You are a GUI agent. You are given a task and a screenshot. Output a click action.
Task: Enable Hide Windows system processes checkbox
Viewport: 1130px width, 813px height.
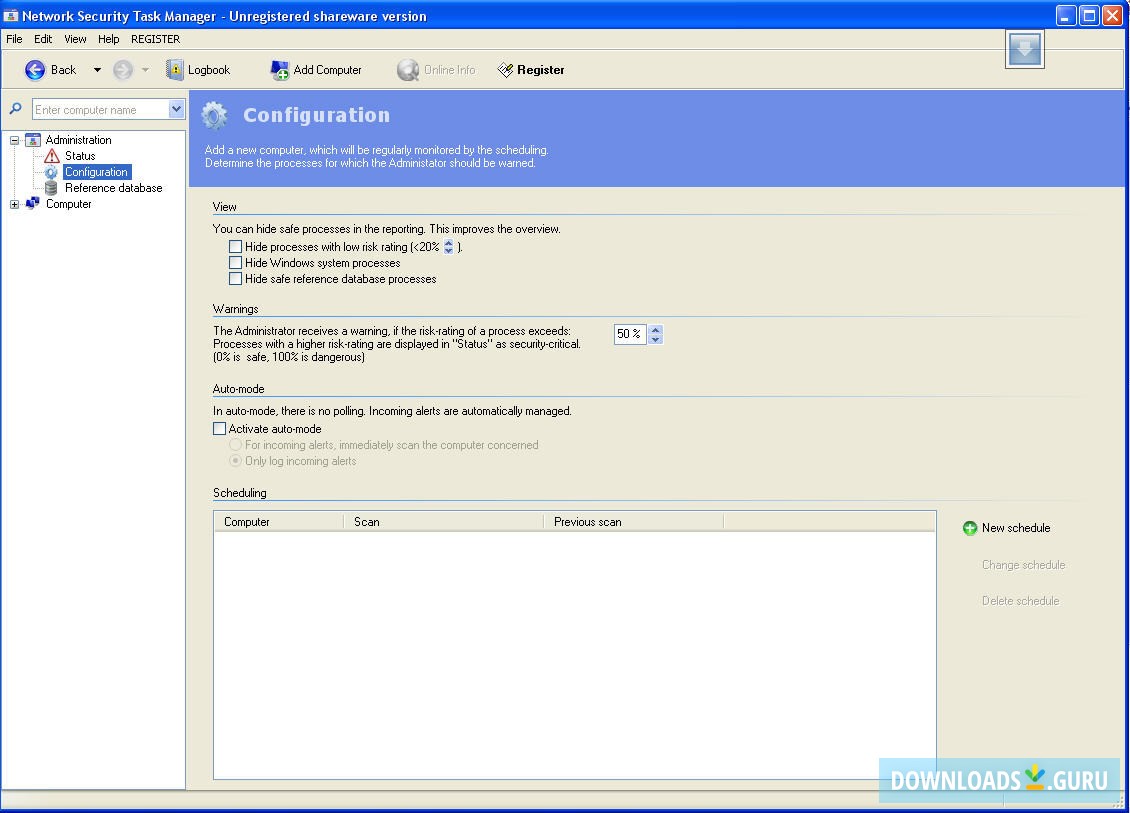(236, 262)
